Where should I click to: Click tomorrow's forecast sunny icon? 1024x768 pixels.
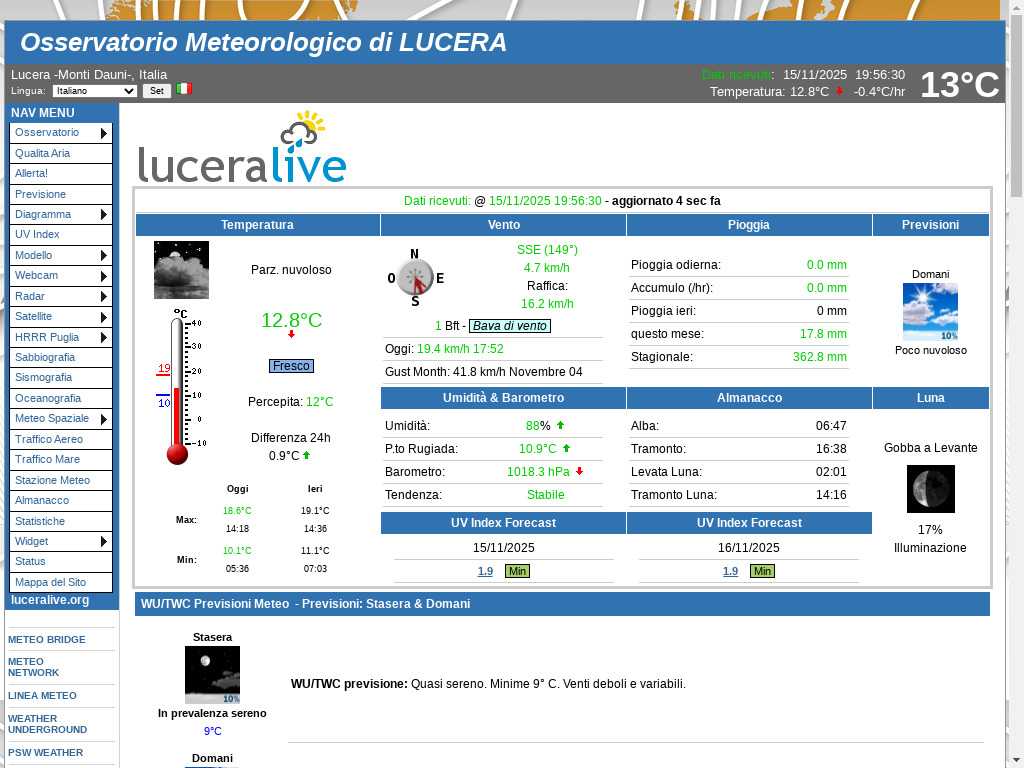tap(930, 312)
